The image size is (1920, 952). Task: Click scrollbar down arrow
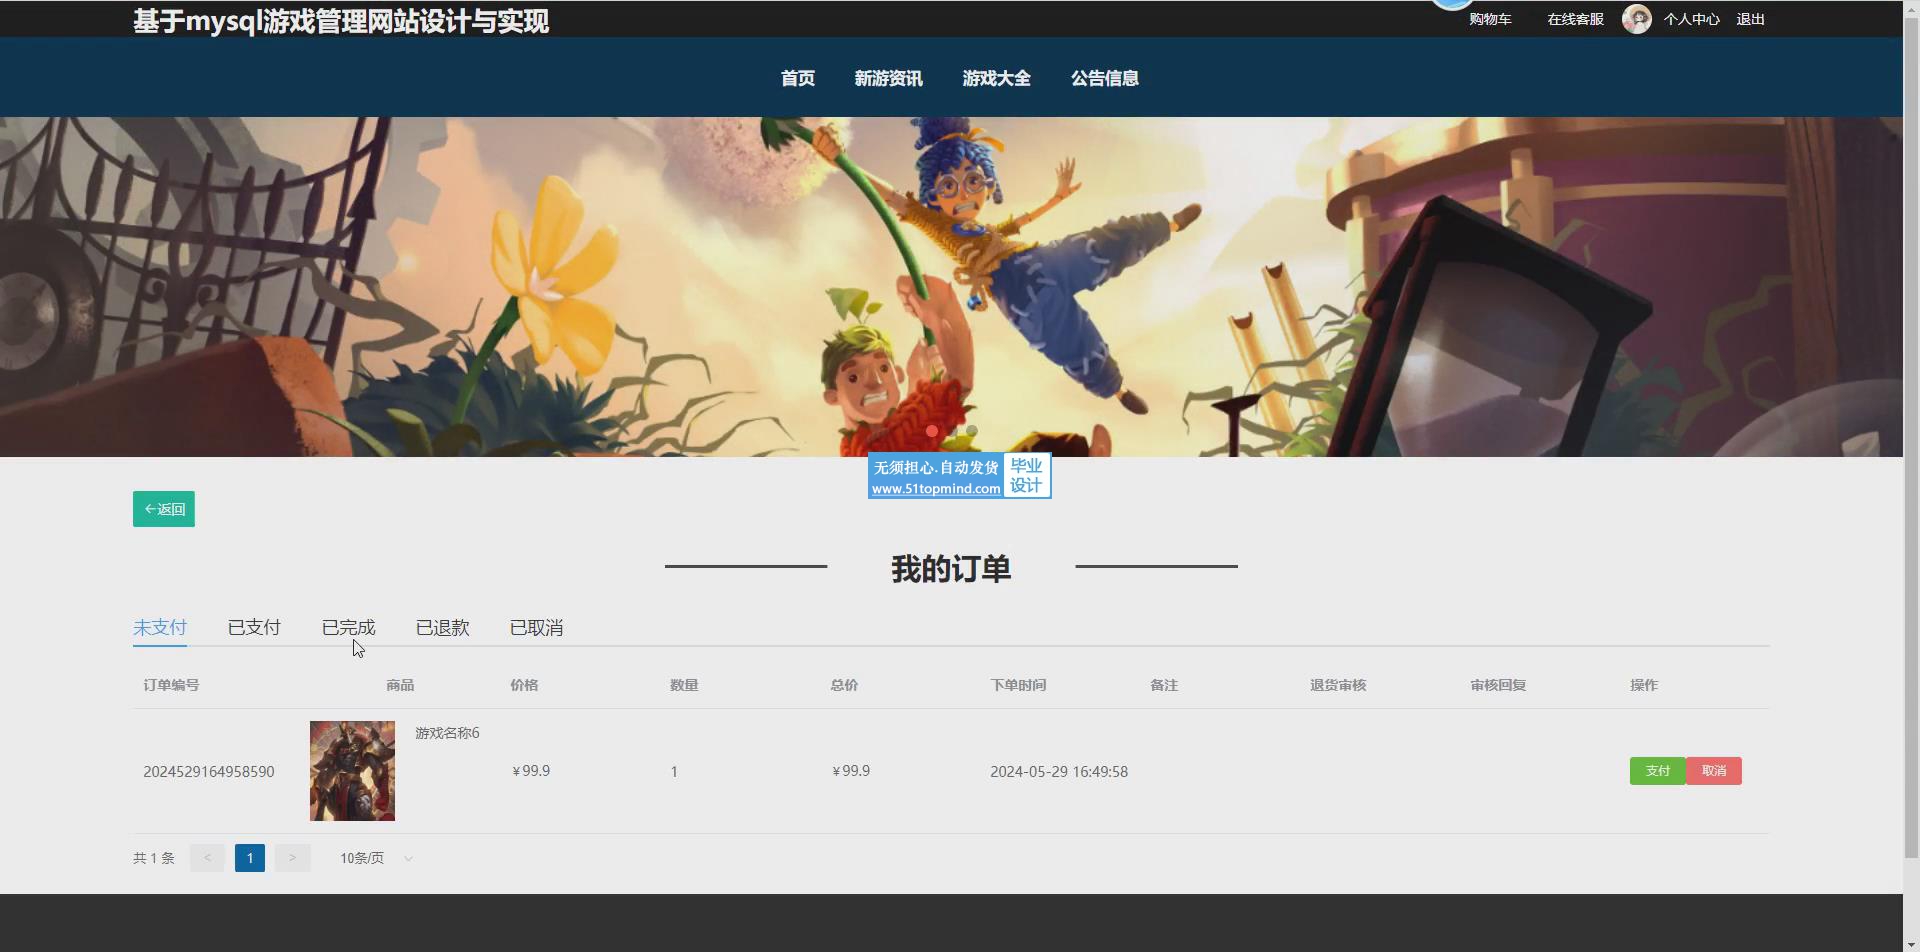click(x=1911, y=944)
